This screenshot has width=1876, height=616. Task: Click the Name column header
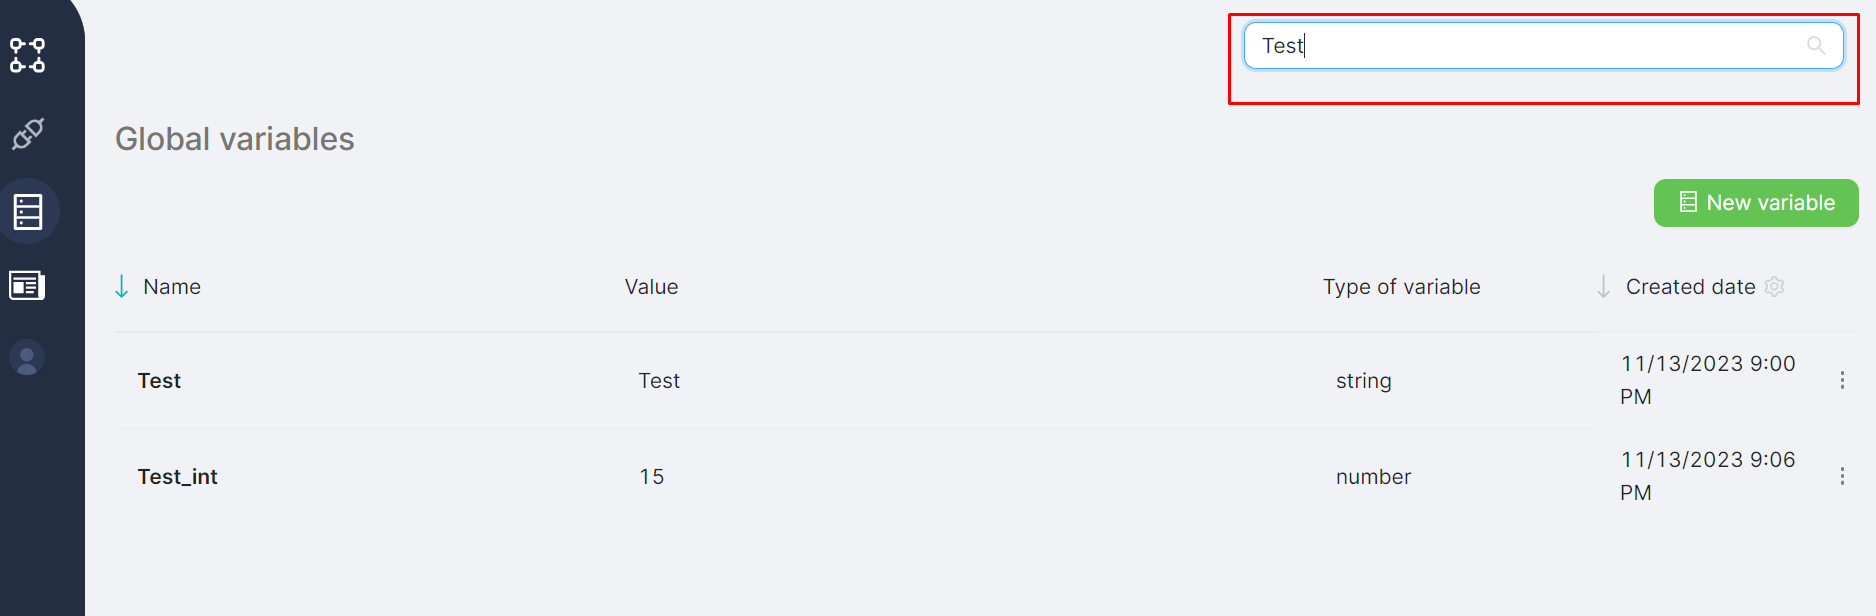coord(172,287)
